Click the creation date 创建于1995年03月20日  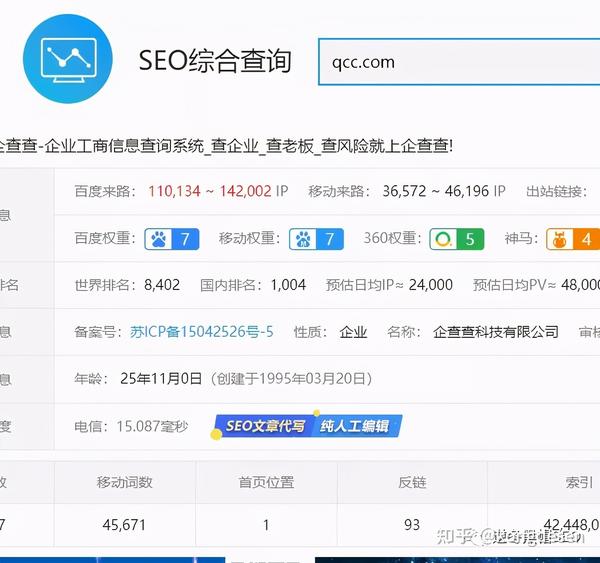click(291, 379)
